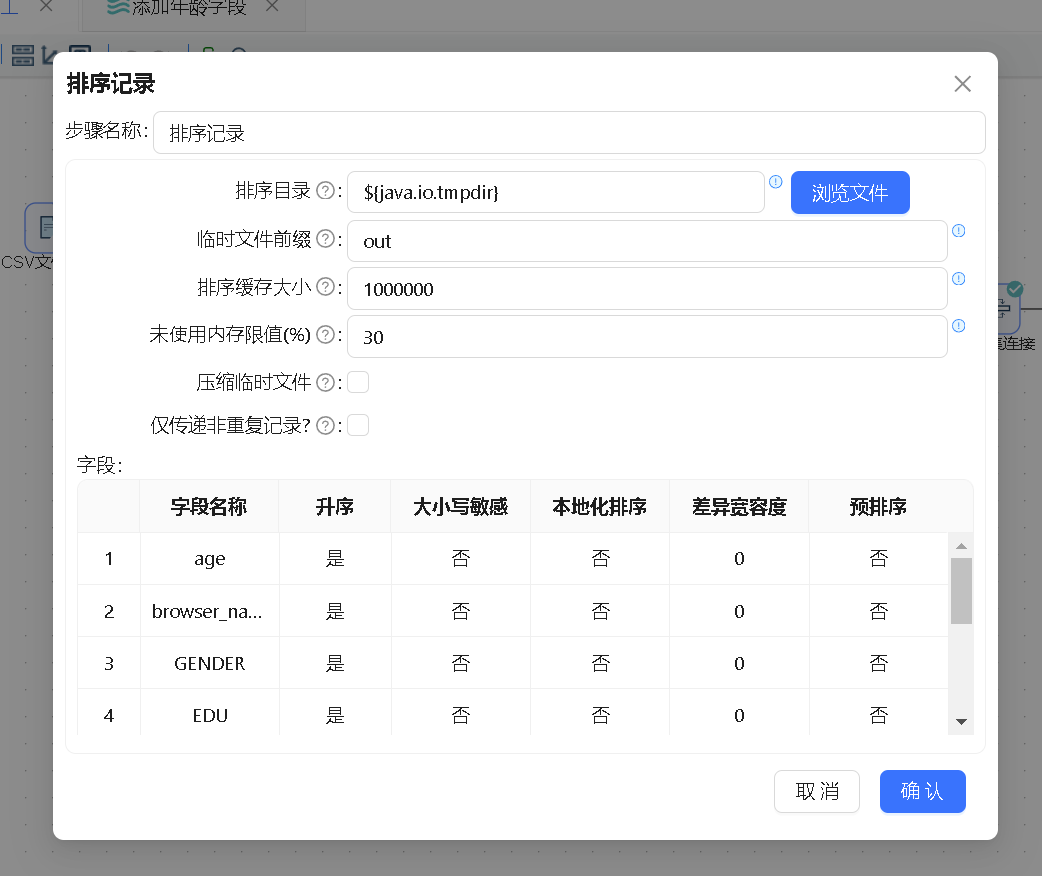The width and height of the screenshot is (1042, 876).
Task: Click the 差异宽容度 column header
Action: [739, 506]
